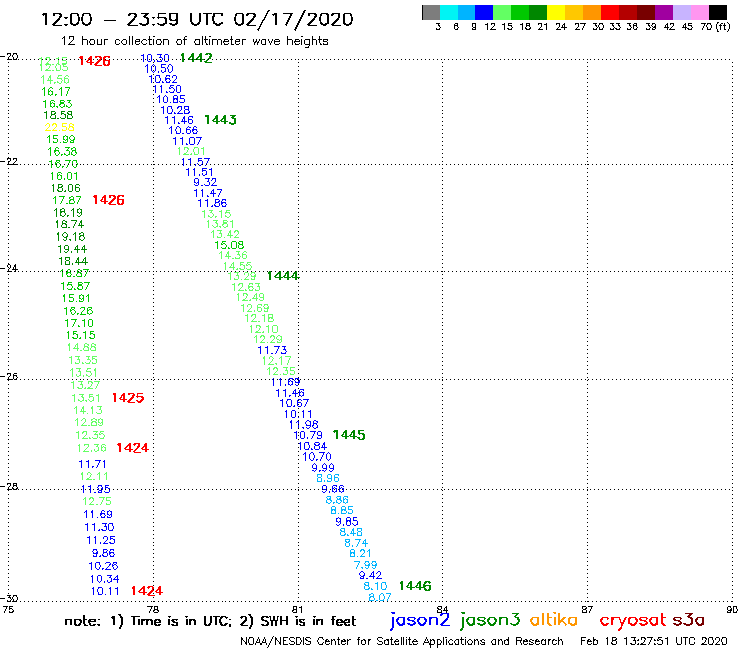Click the 7.99 wave height value

point(366,565)
